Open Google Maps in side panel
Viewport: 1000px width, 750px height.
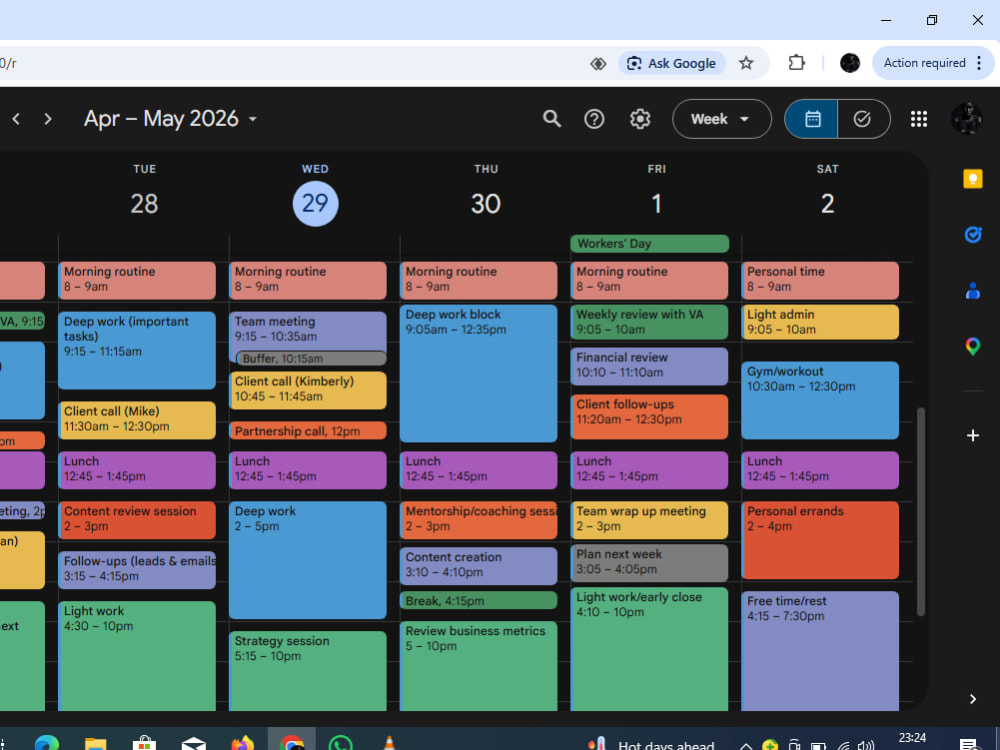click(973, 346)
